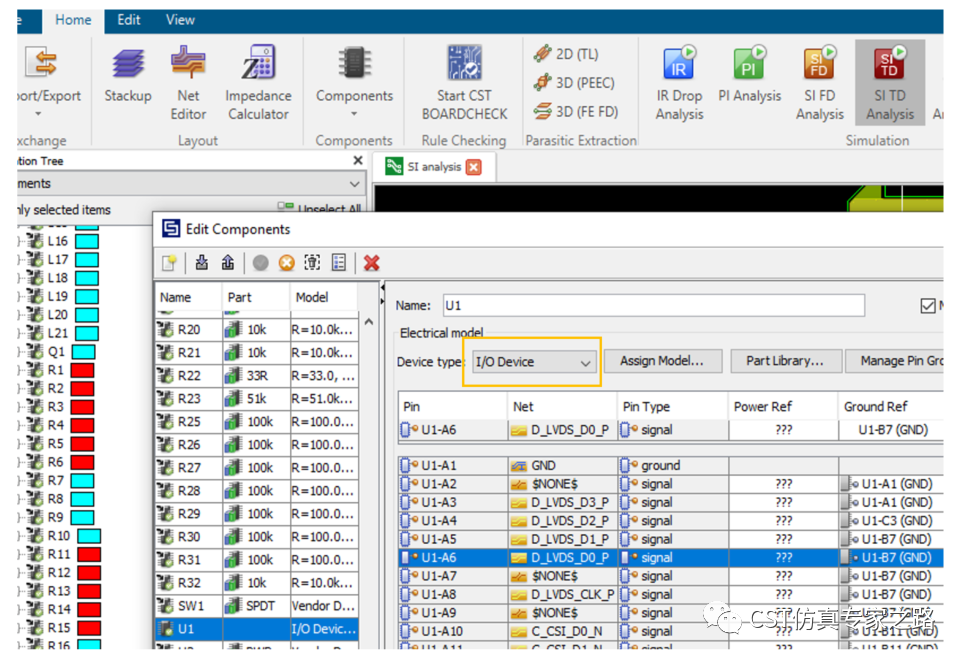Run SI FD Analysis
Image resolution: width=967 pixels, height=662 pixels.
click(819, 83)
